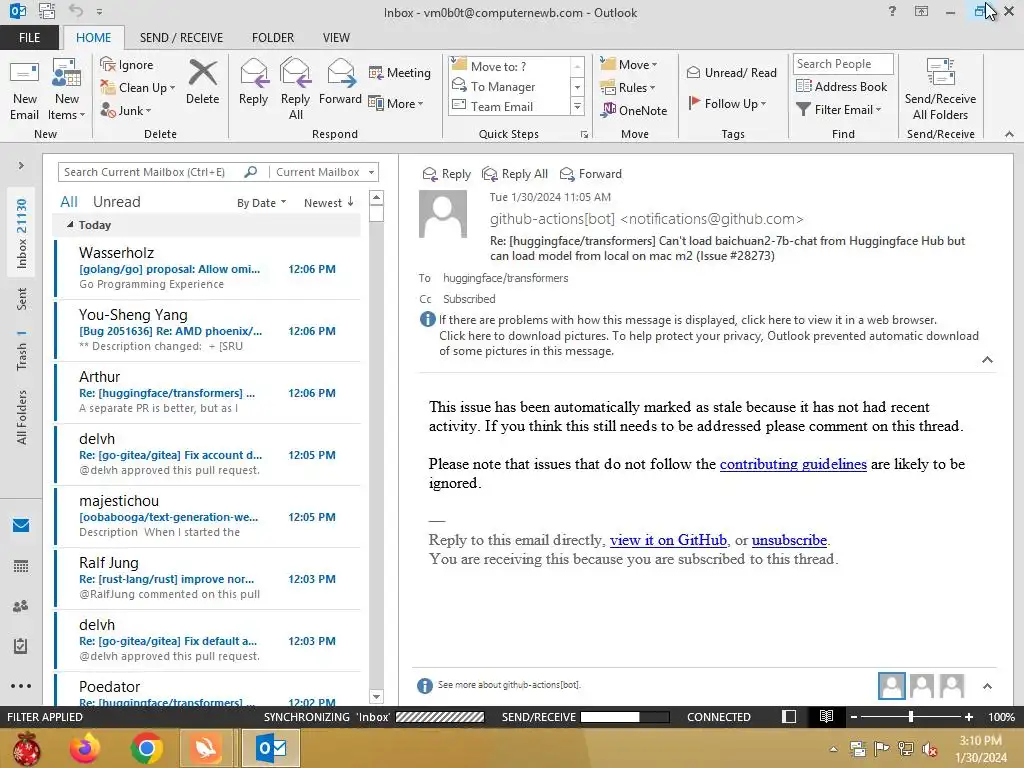Open the Address Book
The height and width of the screenshot is (768, 1024).
[842, 86]
